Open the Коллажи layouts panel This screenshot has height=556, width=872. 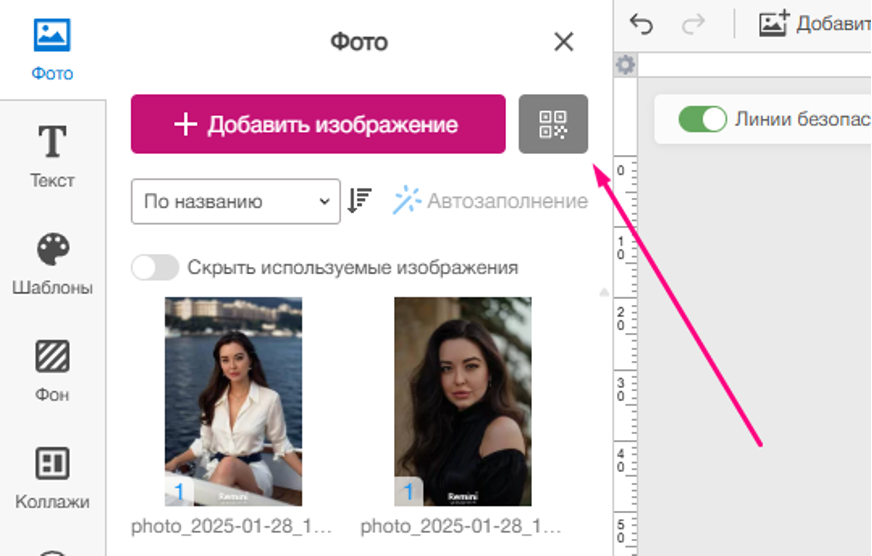(x=52, y=478)
